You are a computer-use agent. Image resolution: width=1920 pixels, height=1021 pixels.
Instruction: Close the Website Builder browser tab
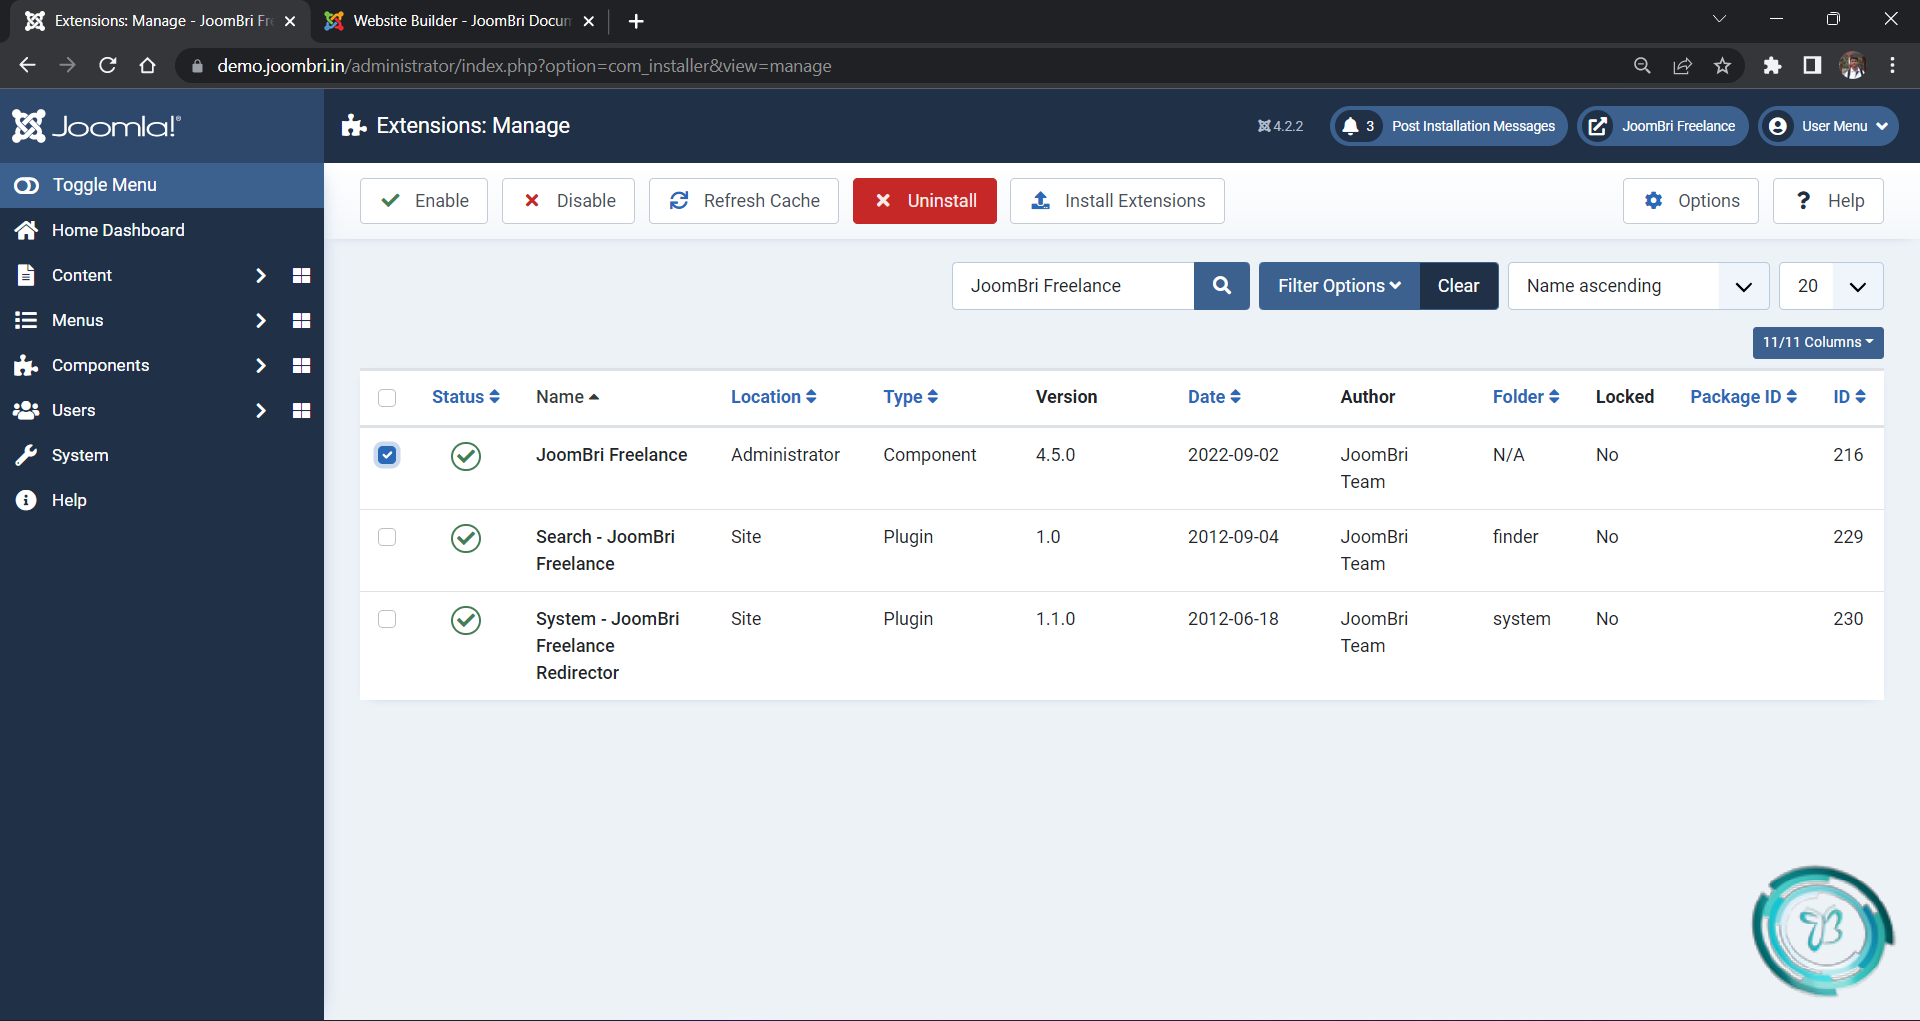tap(589, 21)
